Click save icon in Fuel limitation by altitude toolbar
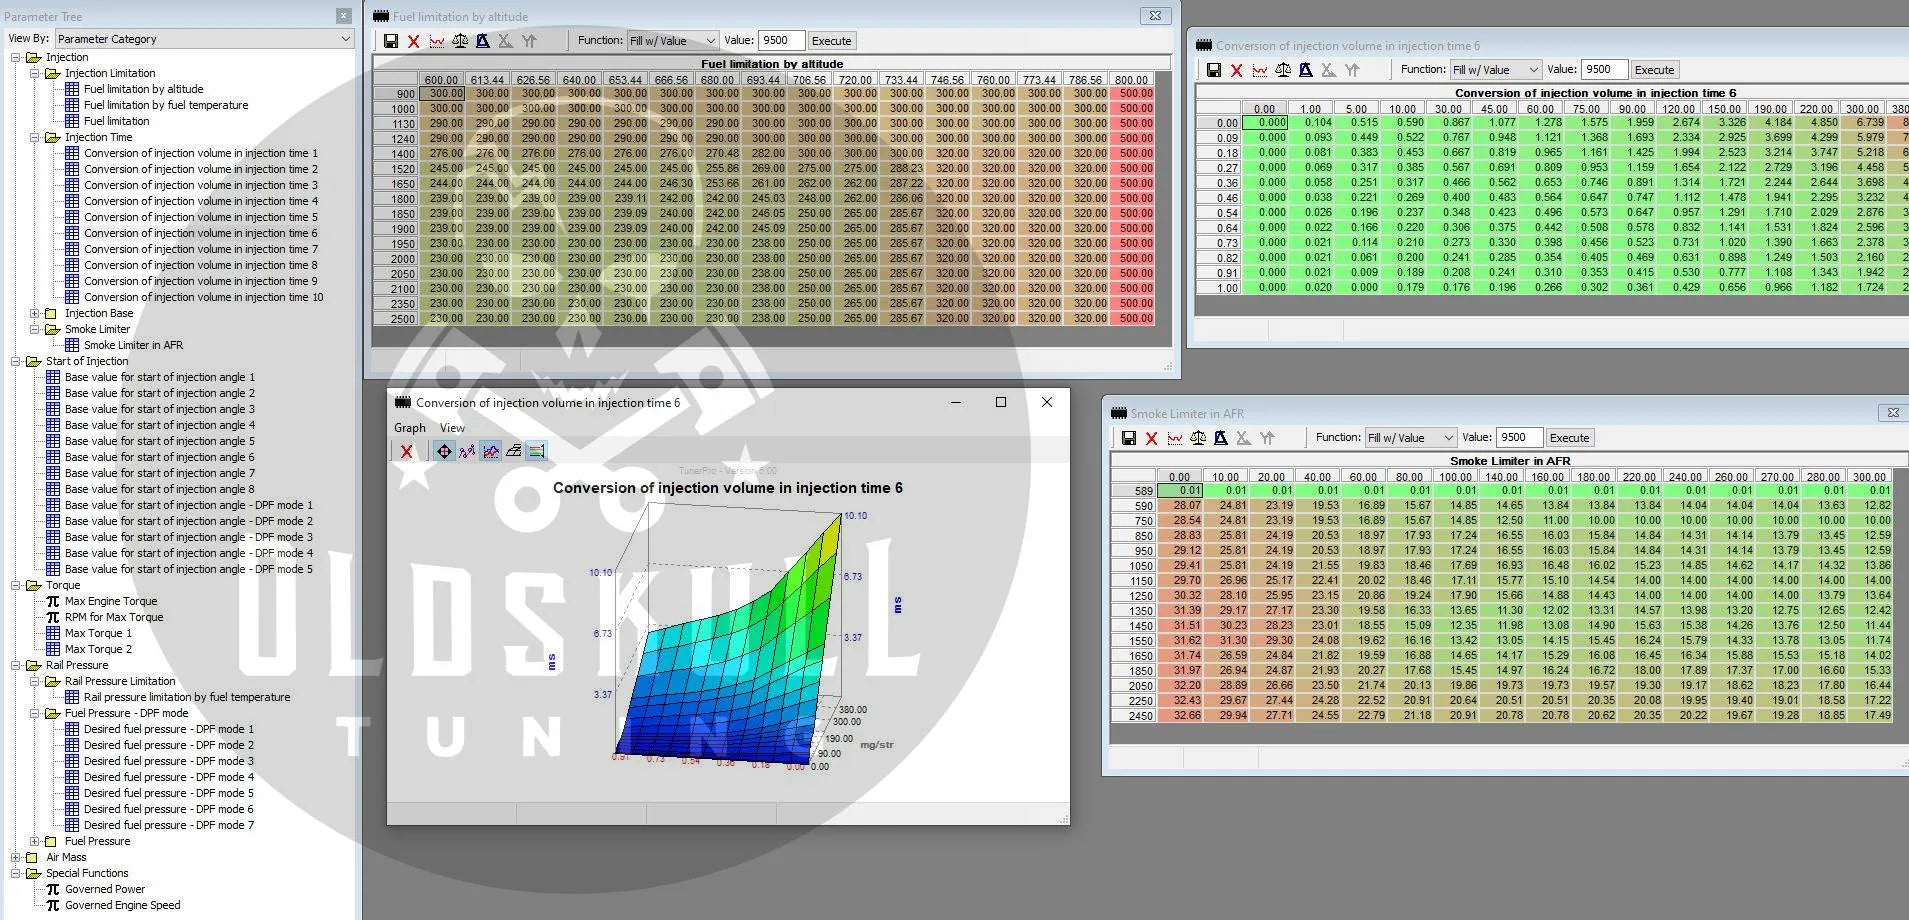This screenshot has height=920, width=1909. point(390,41)
